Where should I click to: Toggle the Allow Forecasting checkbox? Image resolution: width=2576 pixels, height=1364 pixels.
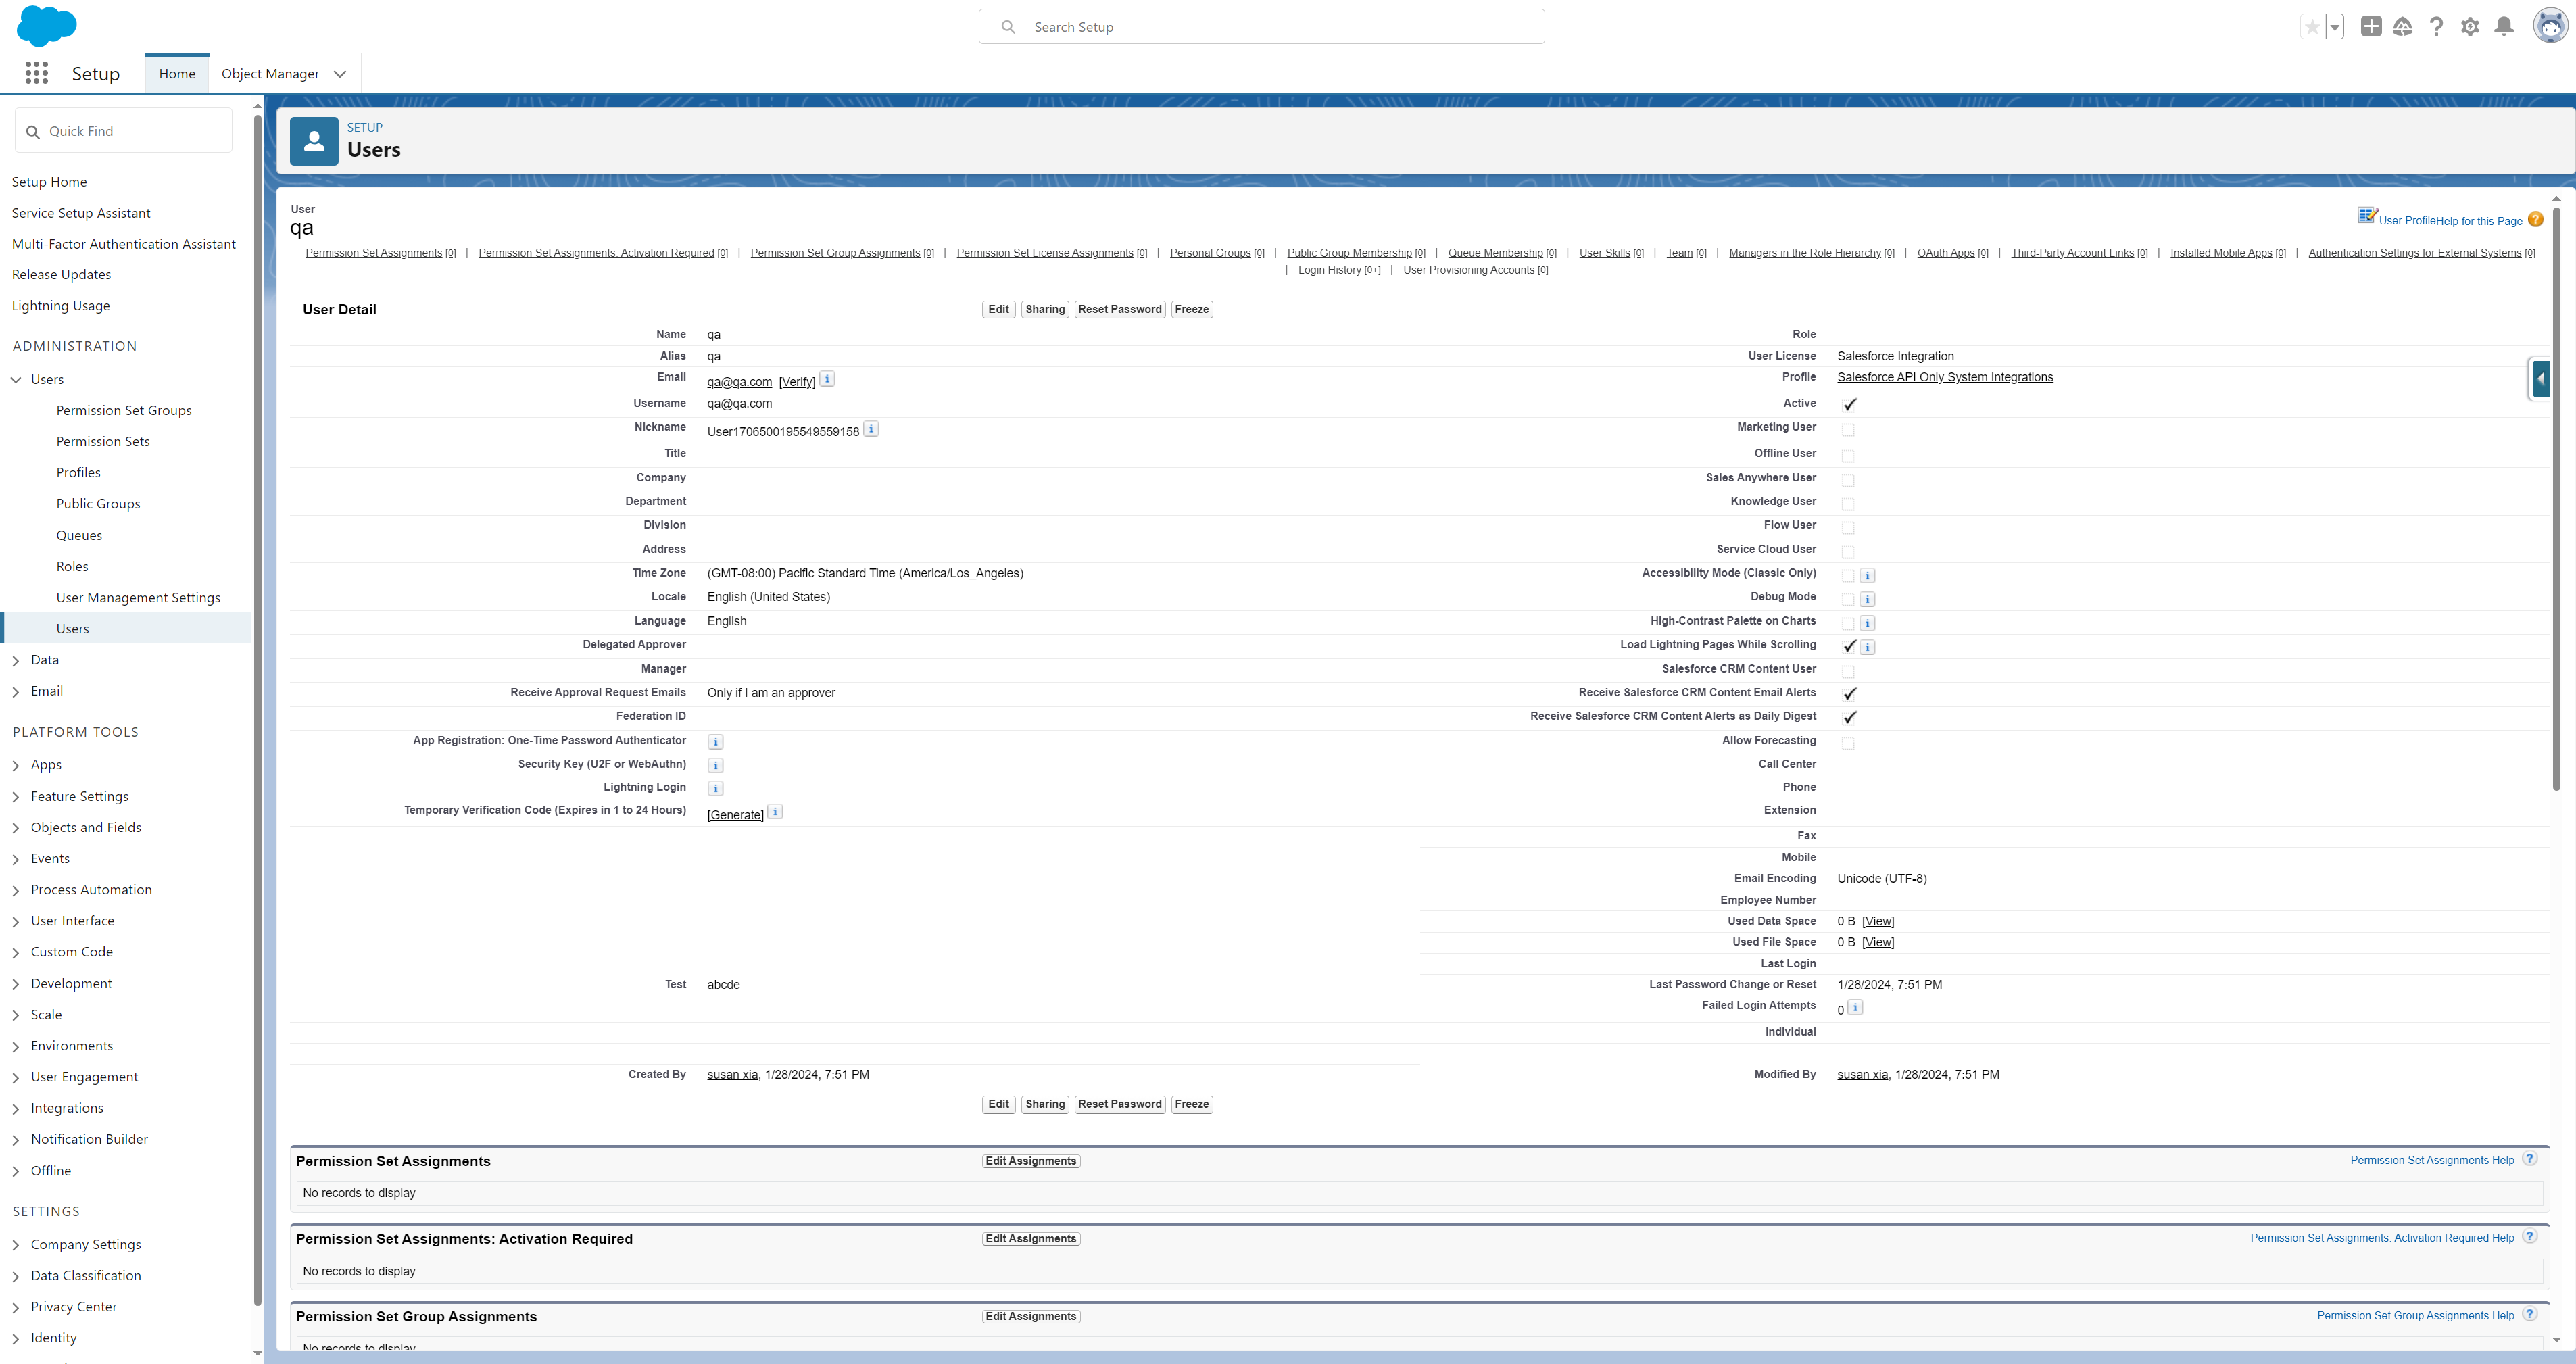click(x=1848, y=743)
